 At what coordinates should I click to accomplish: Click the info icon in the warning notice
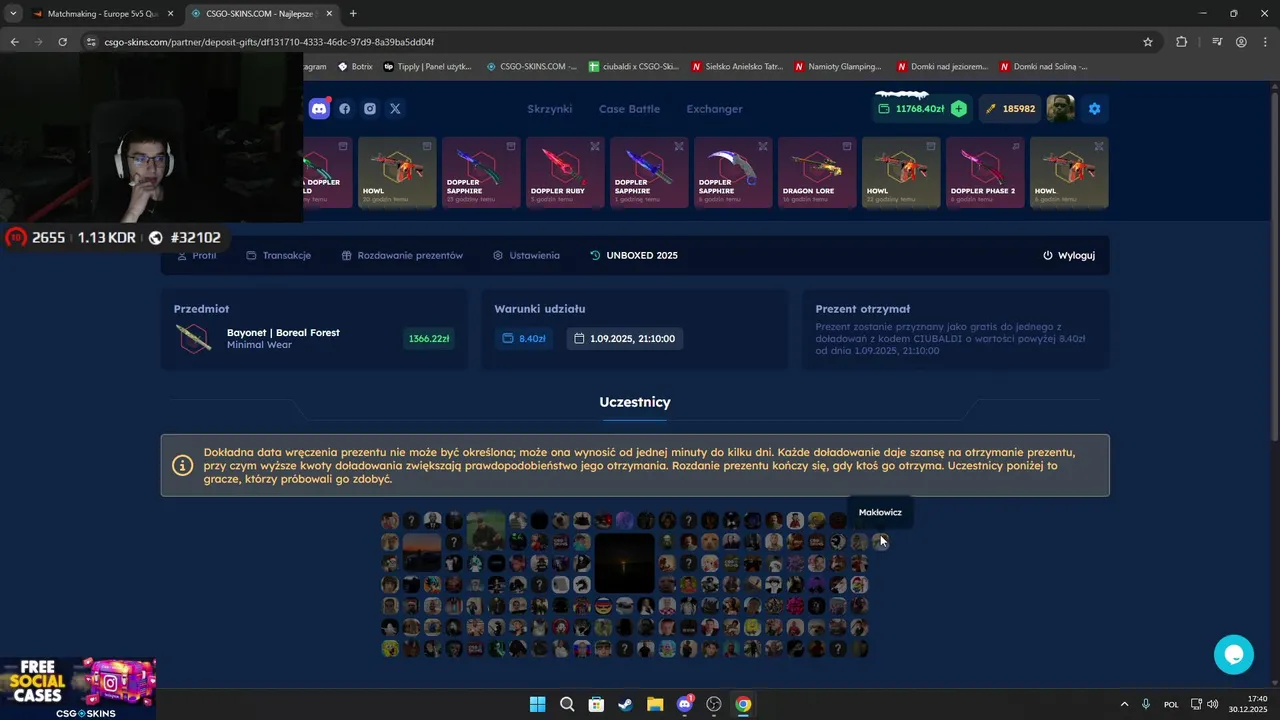(183, 466)
